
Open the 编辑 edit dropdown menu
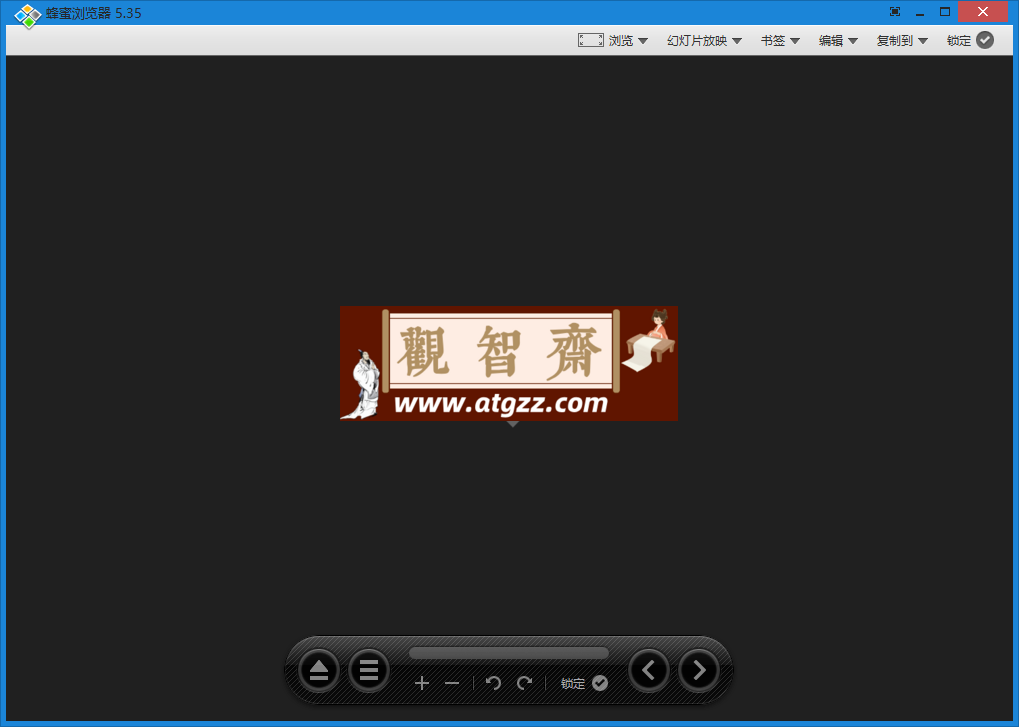pyautogui.click(x=838, y=40)
